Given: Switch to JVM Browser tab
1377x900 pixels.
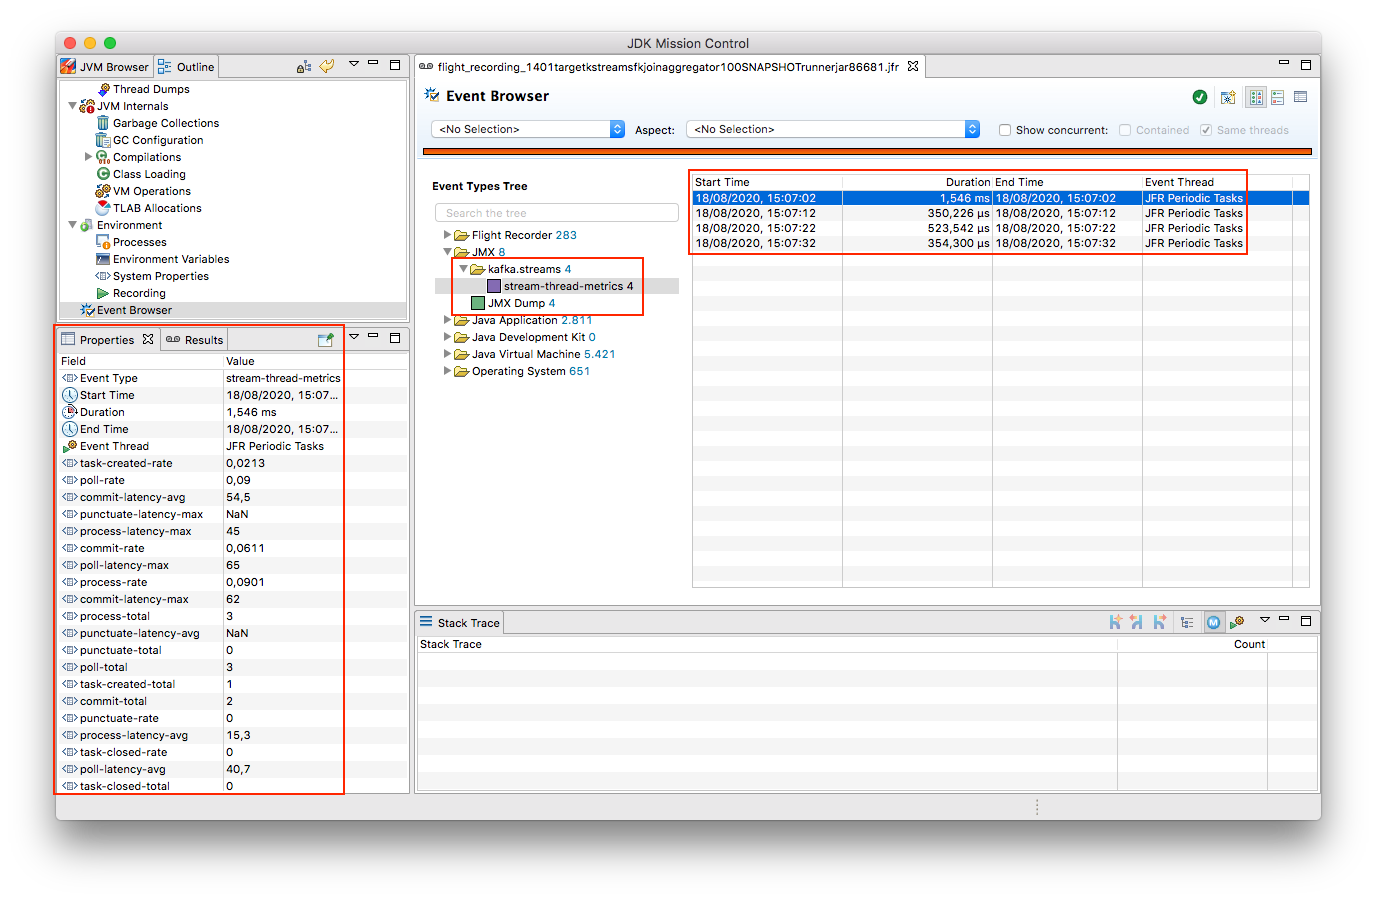Looking at the screenshot, I should pyautogui.click(x=105, y=67).
